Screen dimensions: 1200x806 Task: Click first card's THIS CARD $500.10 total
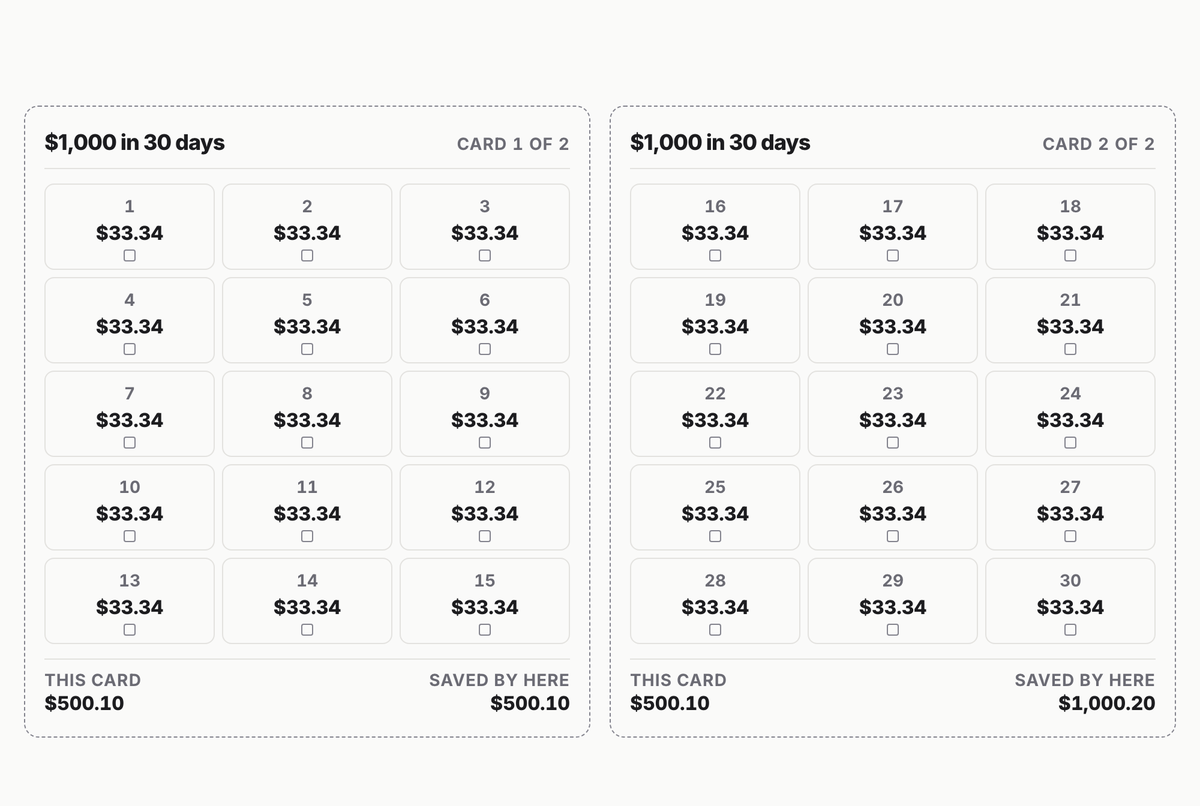click(93, 692)
